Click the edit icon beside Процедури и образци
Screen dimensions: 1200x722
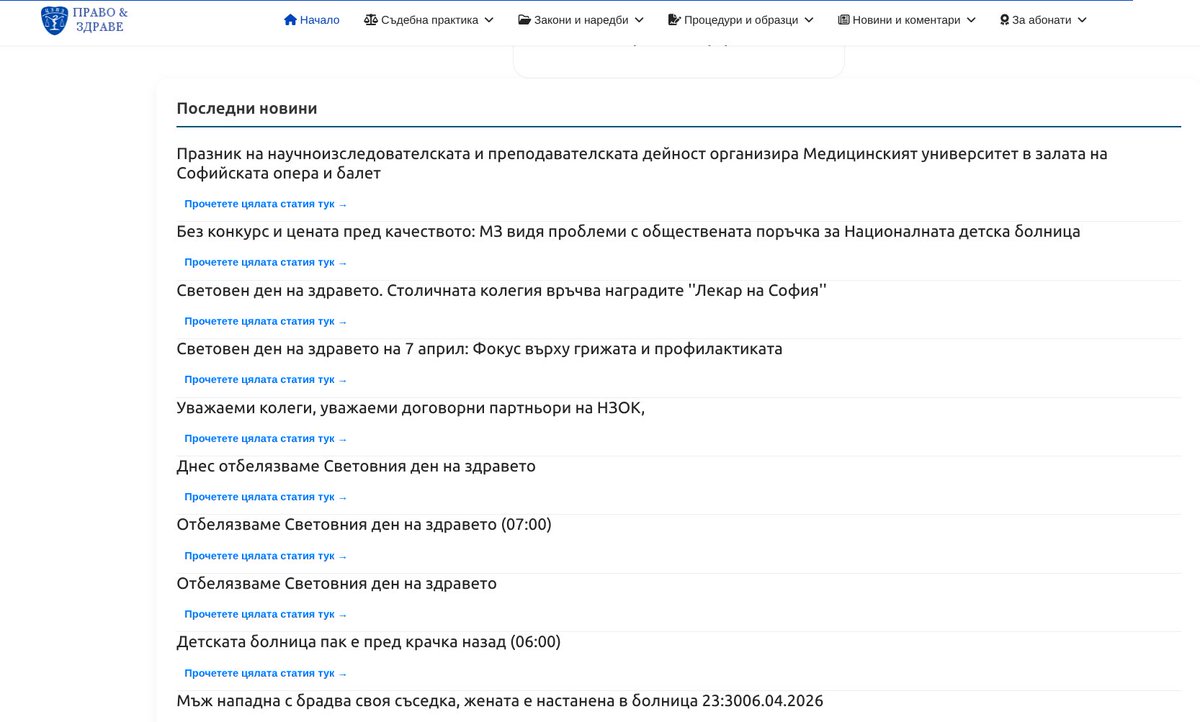pos(674,20)
